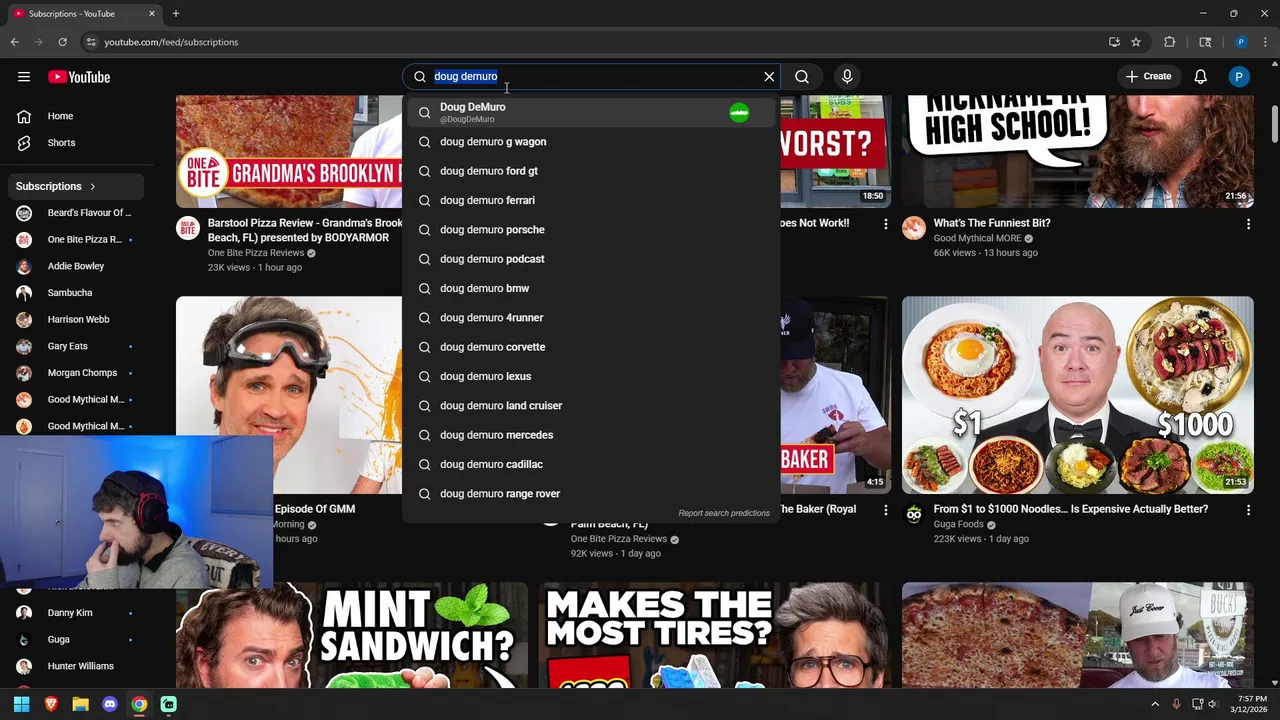Open the account avatar menu
The height and width of the screenshot is (720, 1280).
(x=1239, y=77)
